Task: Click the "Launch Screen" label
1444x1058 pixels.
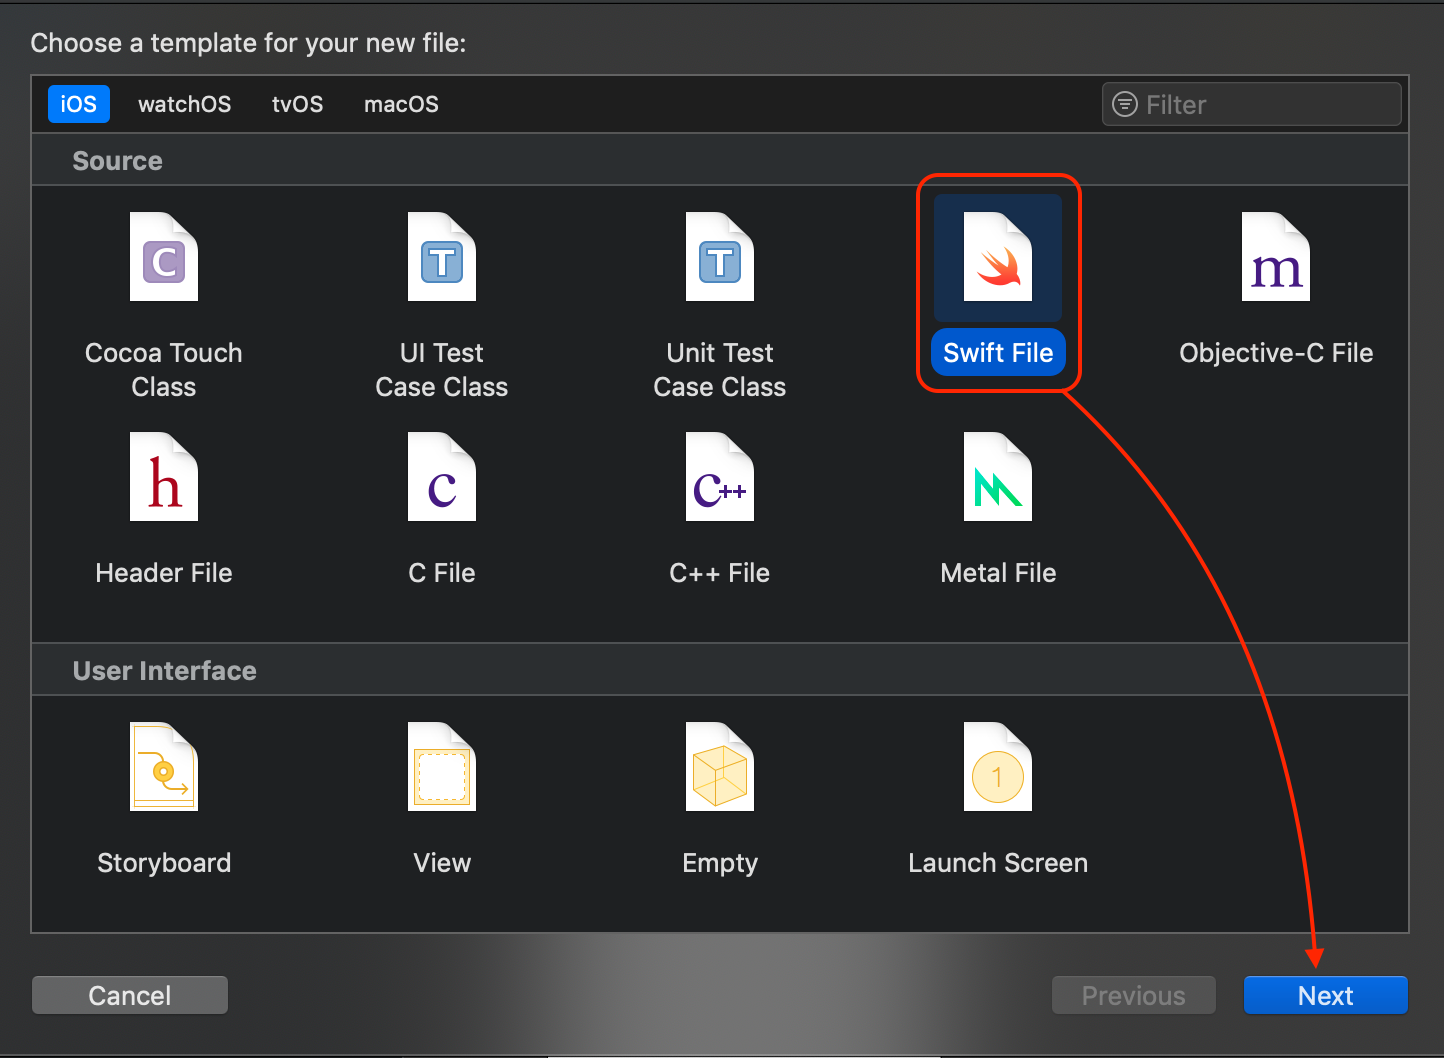Action: 998,863
